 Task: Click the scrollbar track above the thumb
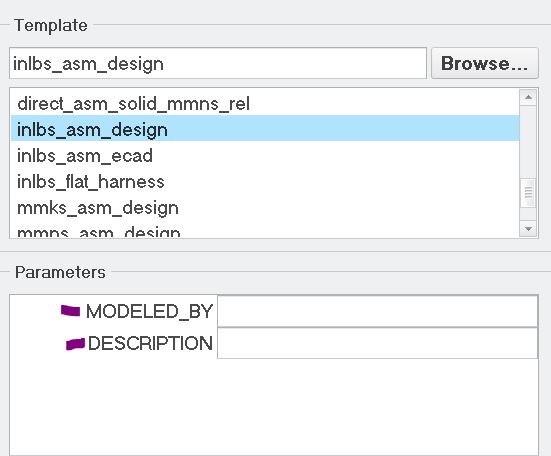point(528,142)
